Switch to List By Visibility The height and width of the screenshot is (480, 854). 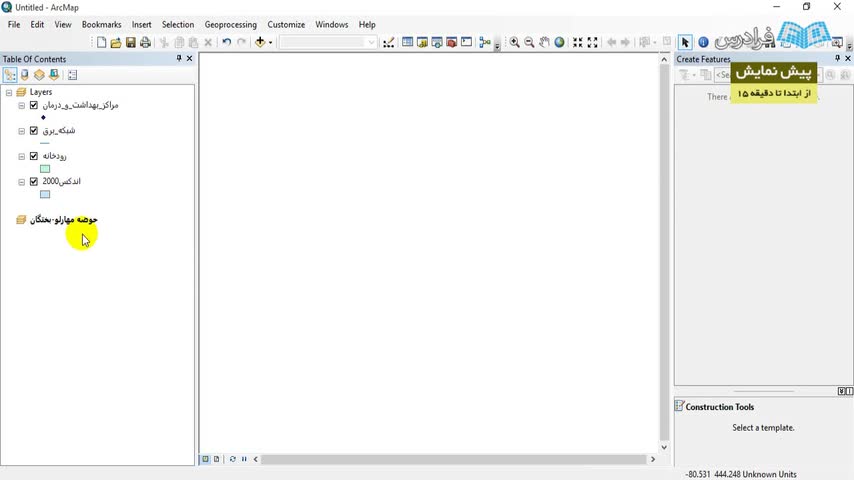coord(39,75)
